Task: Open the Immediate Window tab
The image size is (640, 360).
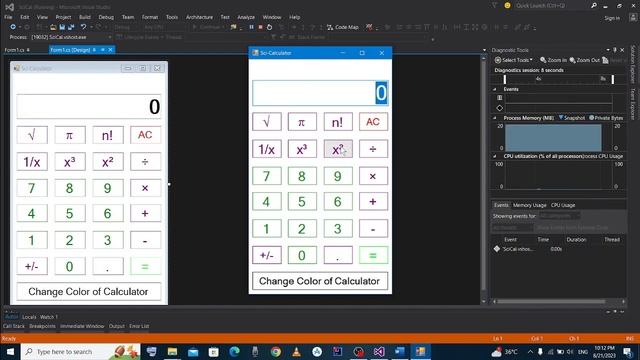Action: 82,326
